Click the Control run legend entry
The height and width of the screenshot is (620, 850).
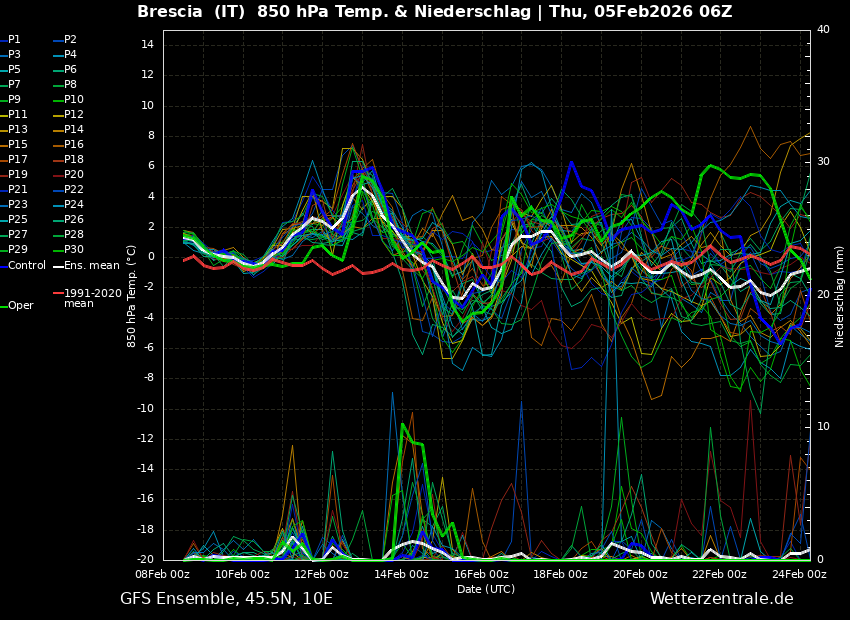coord(26,265)
